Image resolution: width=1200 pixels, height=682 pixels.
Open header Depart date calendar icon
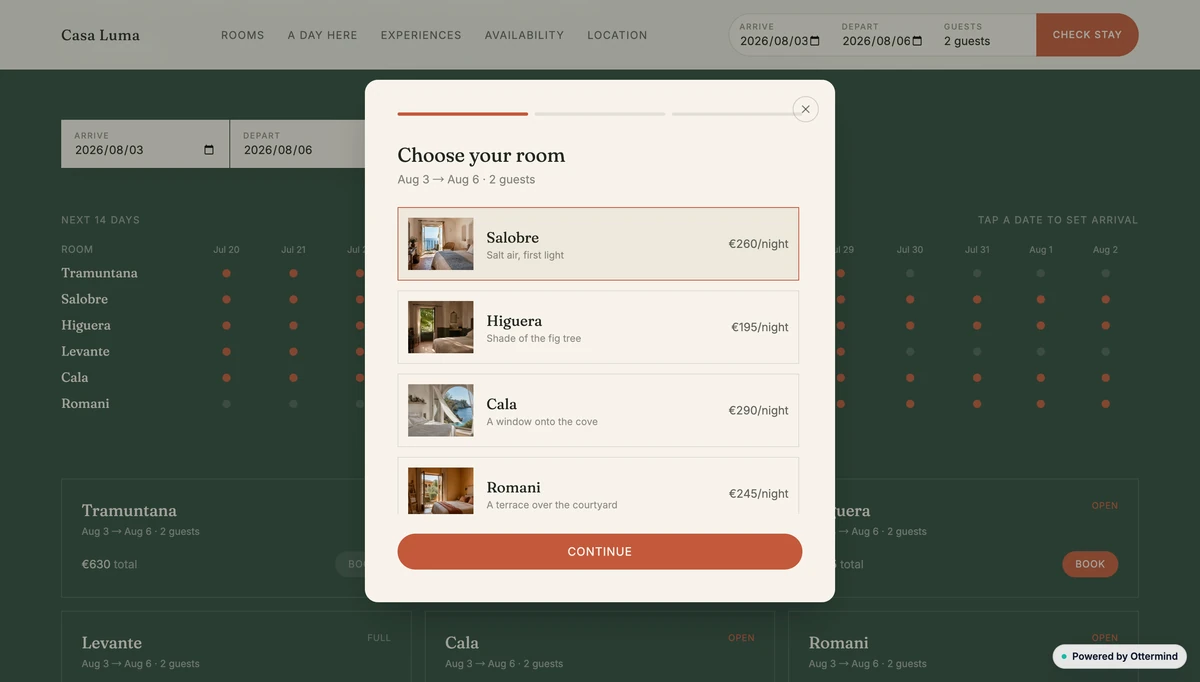tap(918, 42)
